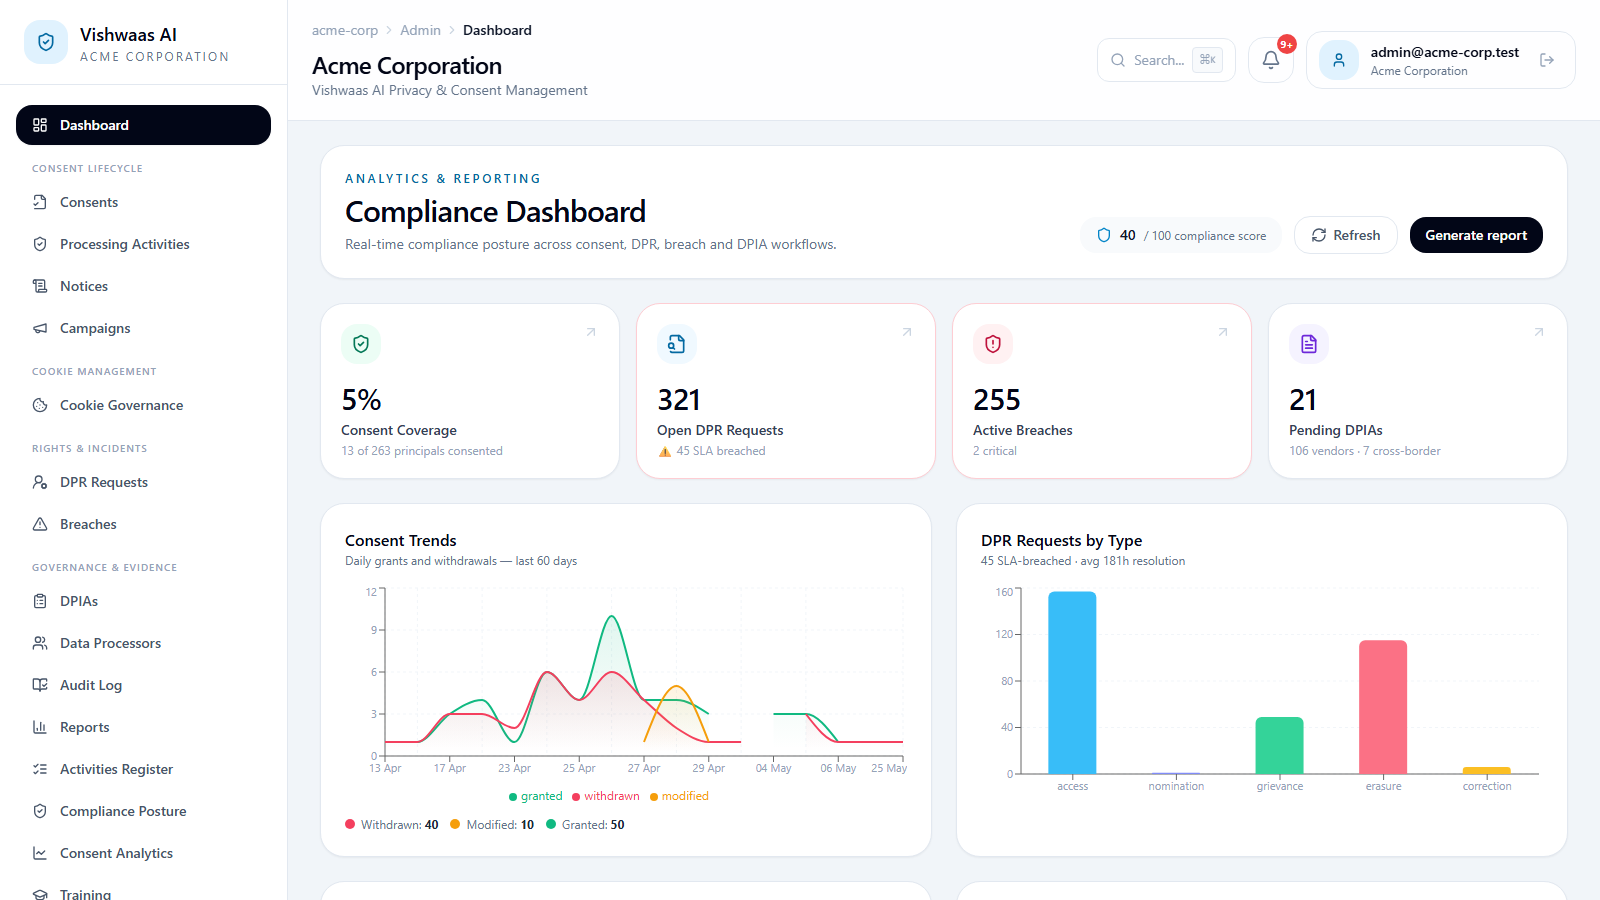
Task: Click the correction bar in DPR chart
Action: click(1487, 771)
